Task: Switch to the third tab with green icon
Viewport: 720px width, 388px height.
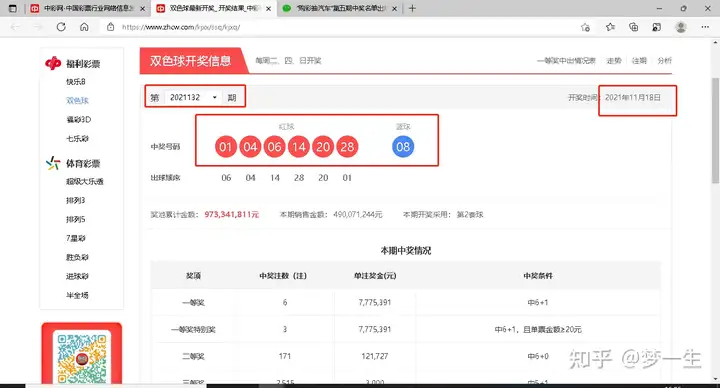Action: click(340, 9)
